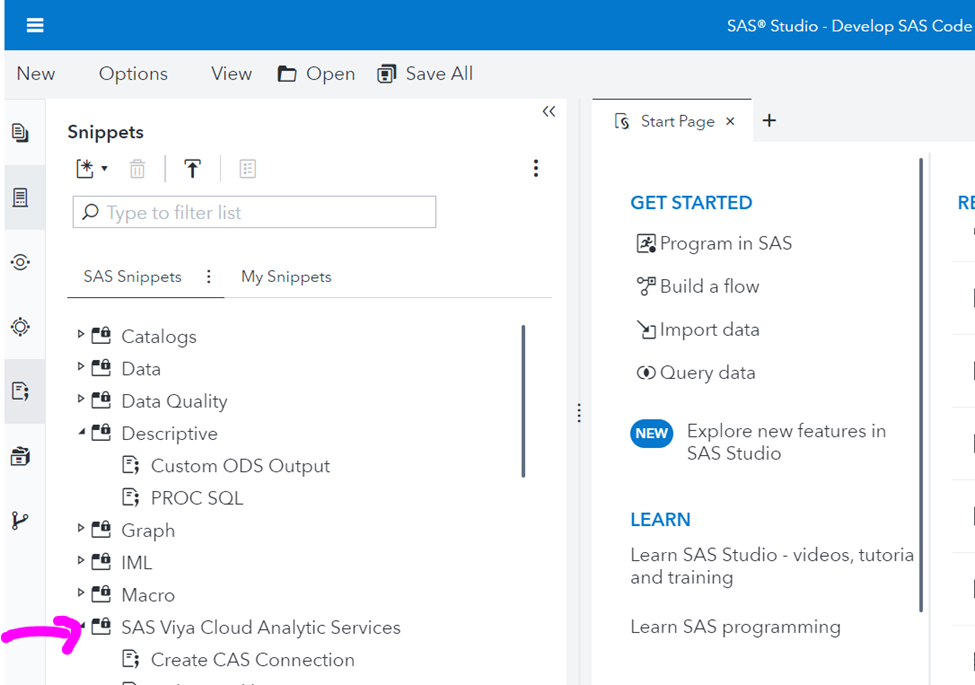This screenshot has height=685, width=975.
Task: Open the Options menu
Action: coord(133,74)
